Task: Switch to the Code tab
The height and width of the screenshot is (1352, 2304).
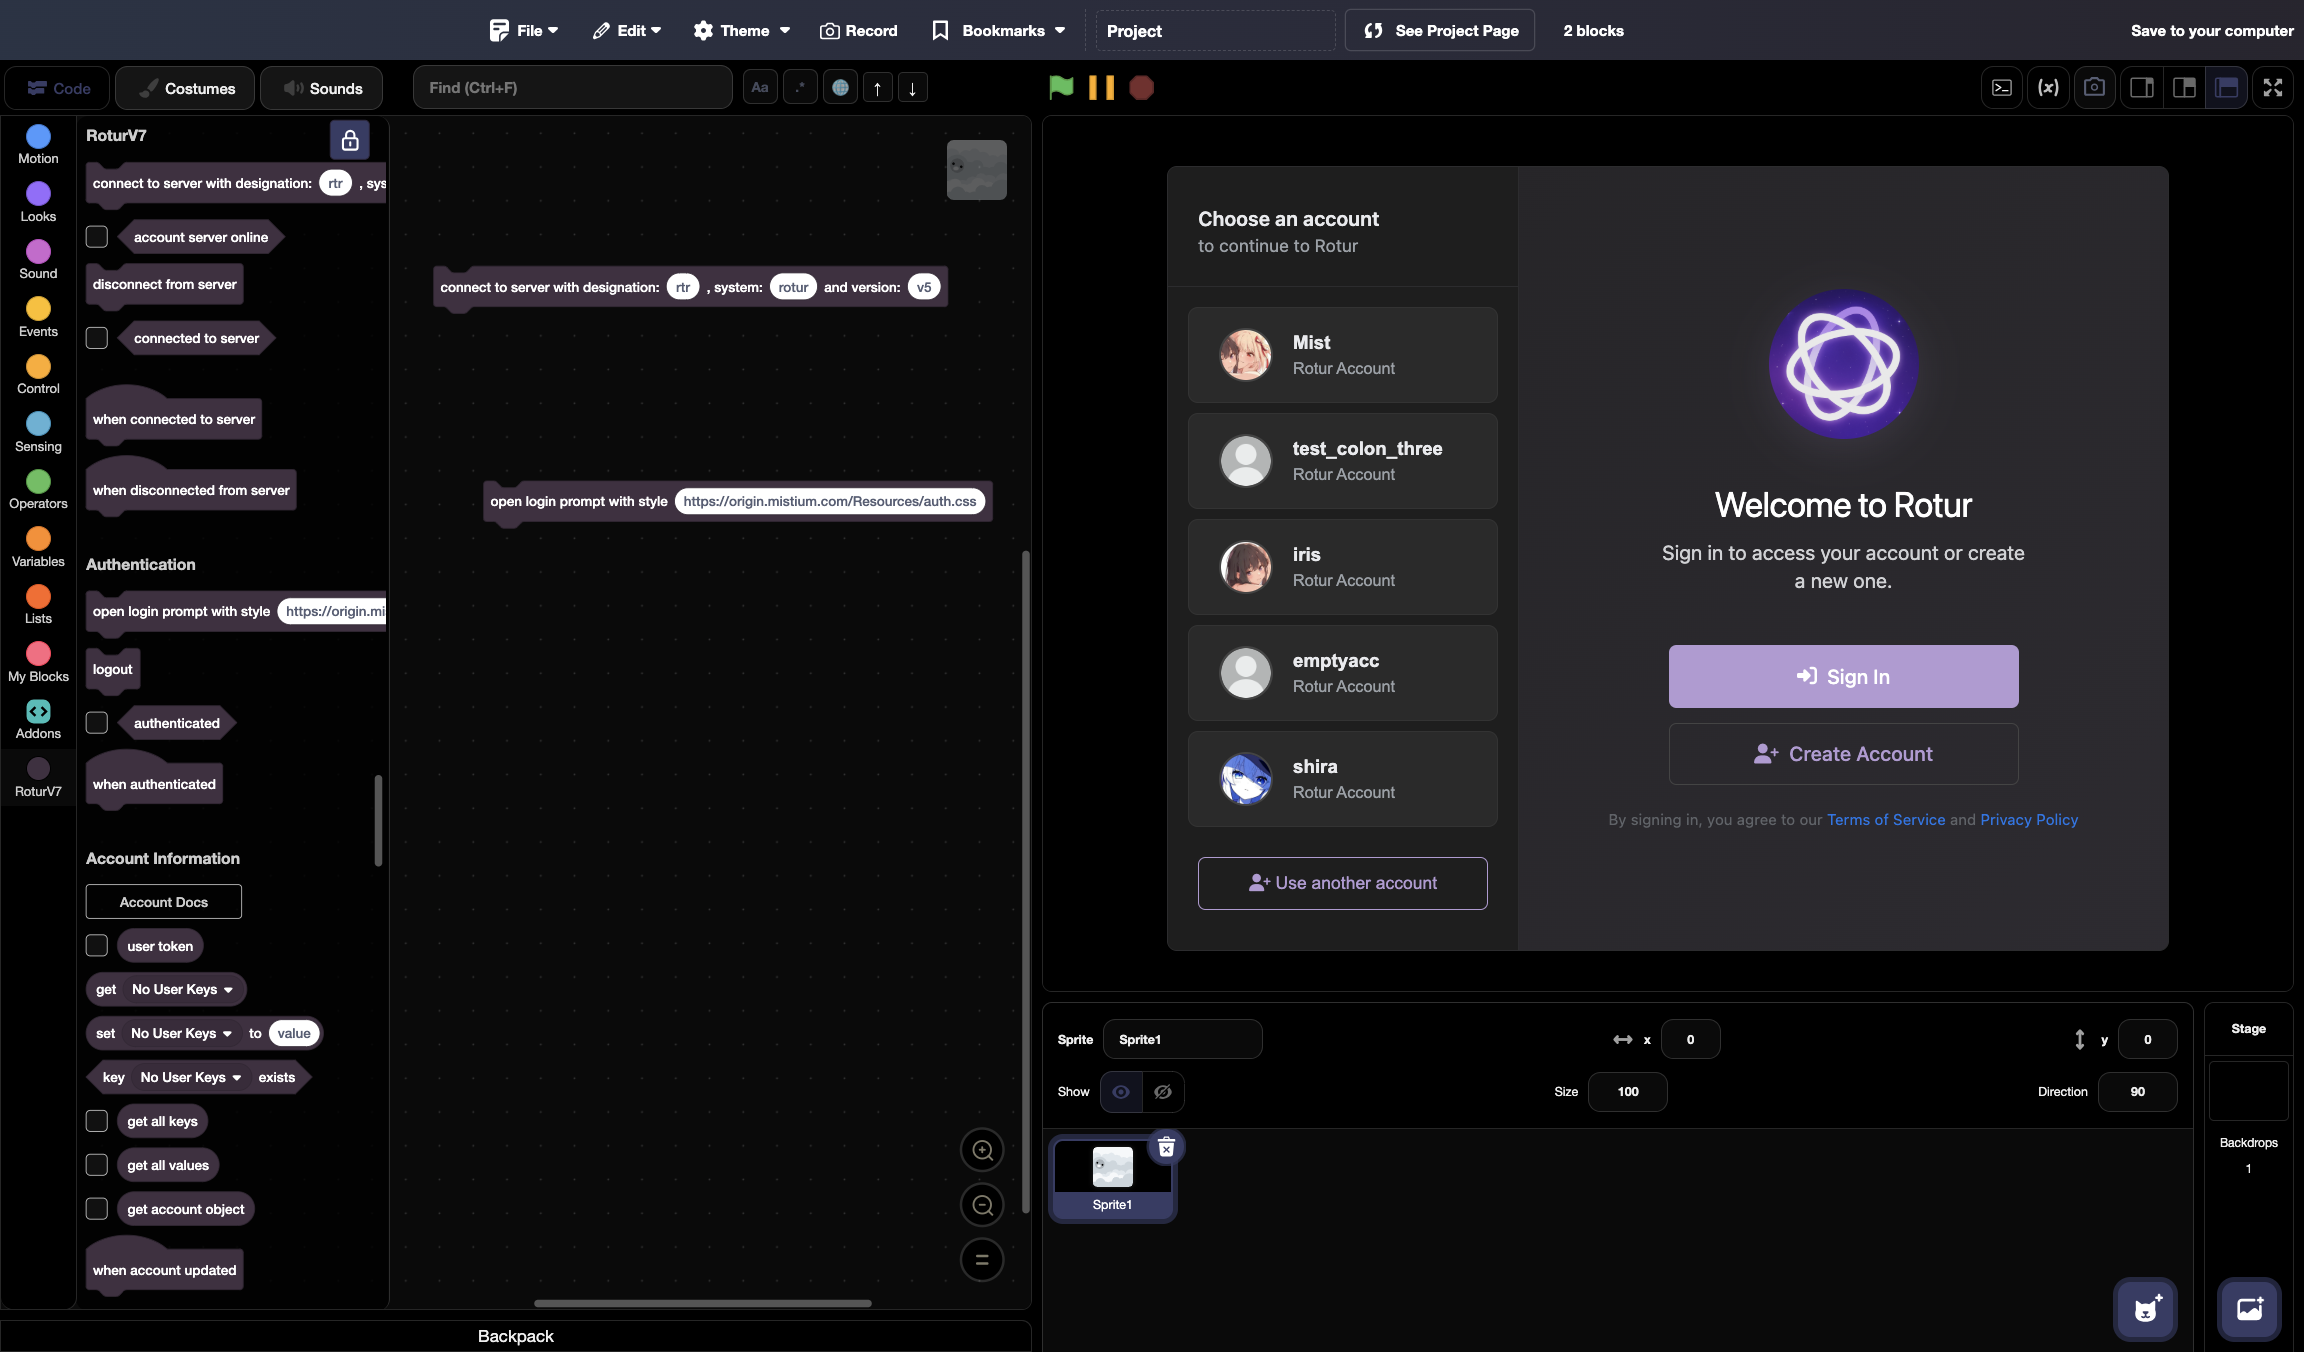Action: pyautogui.click(x=58, y=89)
